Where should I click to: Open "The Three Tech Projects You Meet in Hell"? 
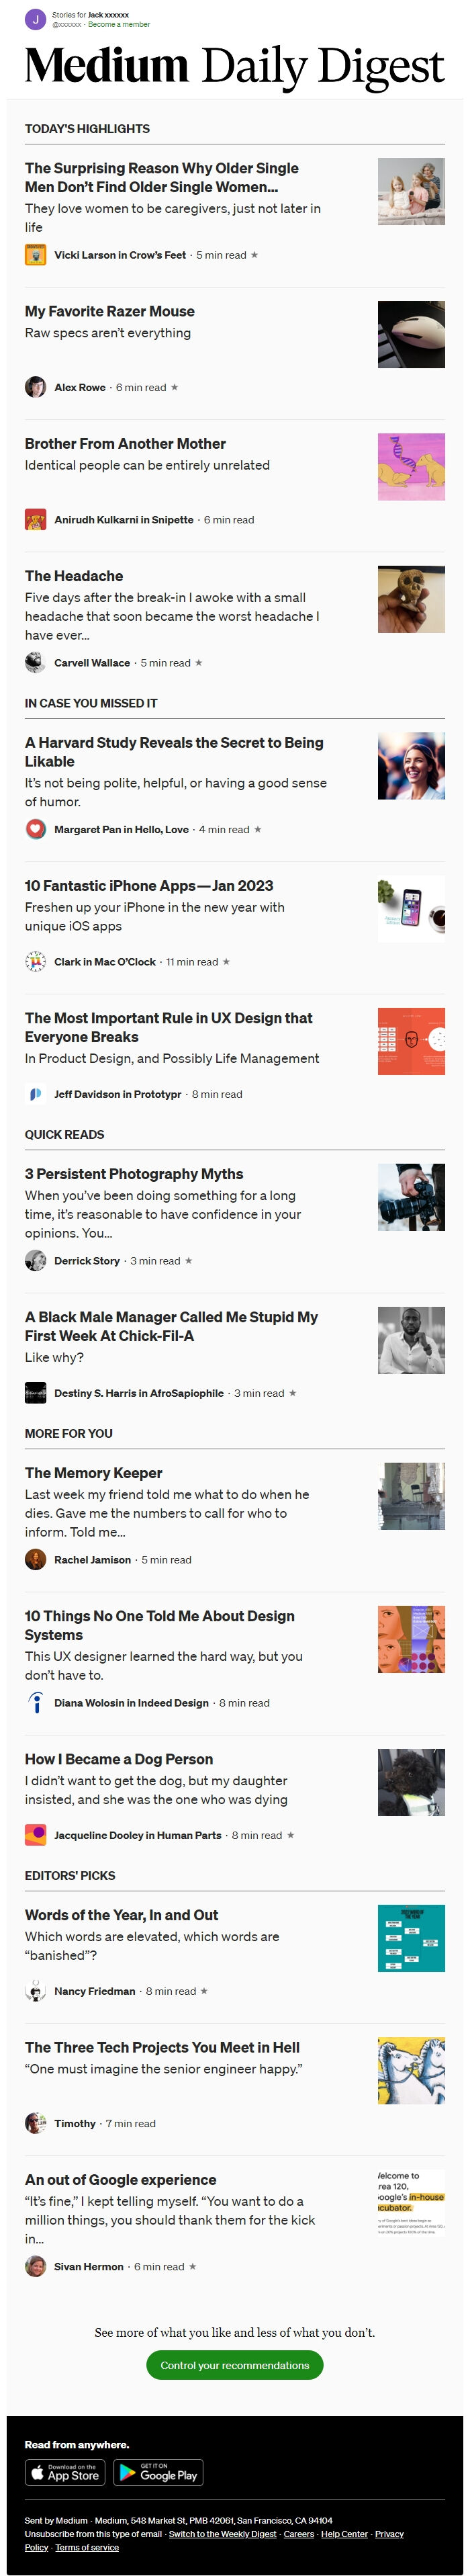162,2047
